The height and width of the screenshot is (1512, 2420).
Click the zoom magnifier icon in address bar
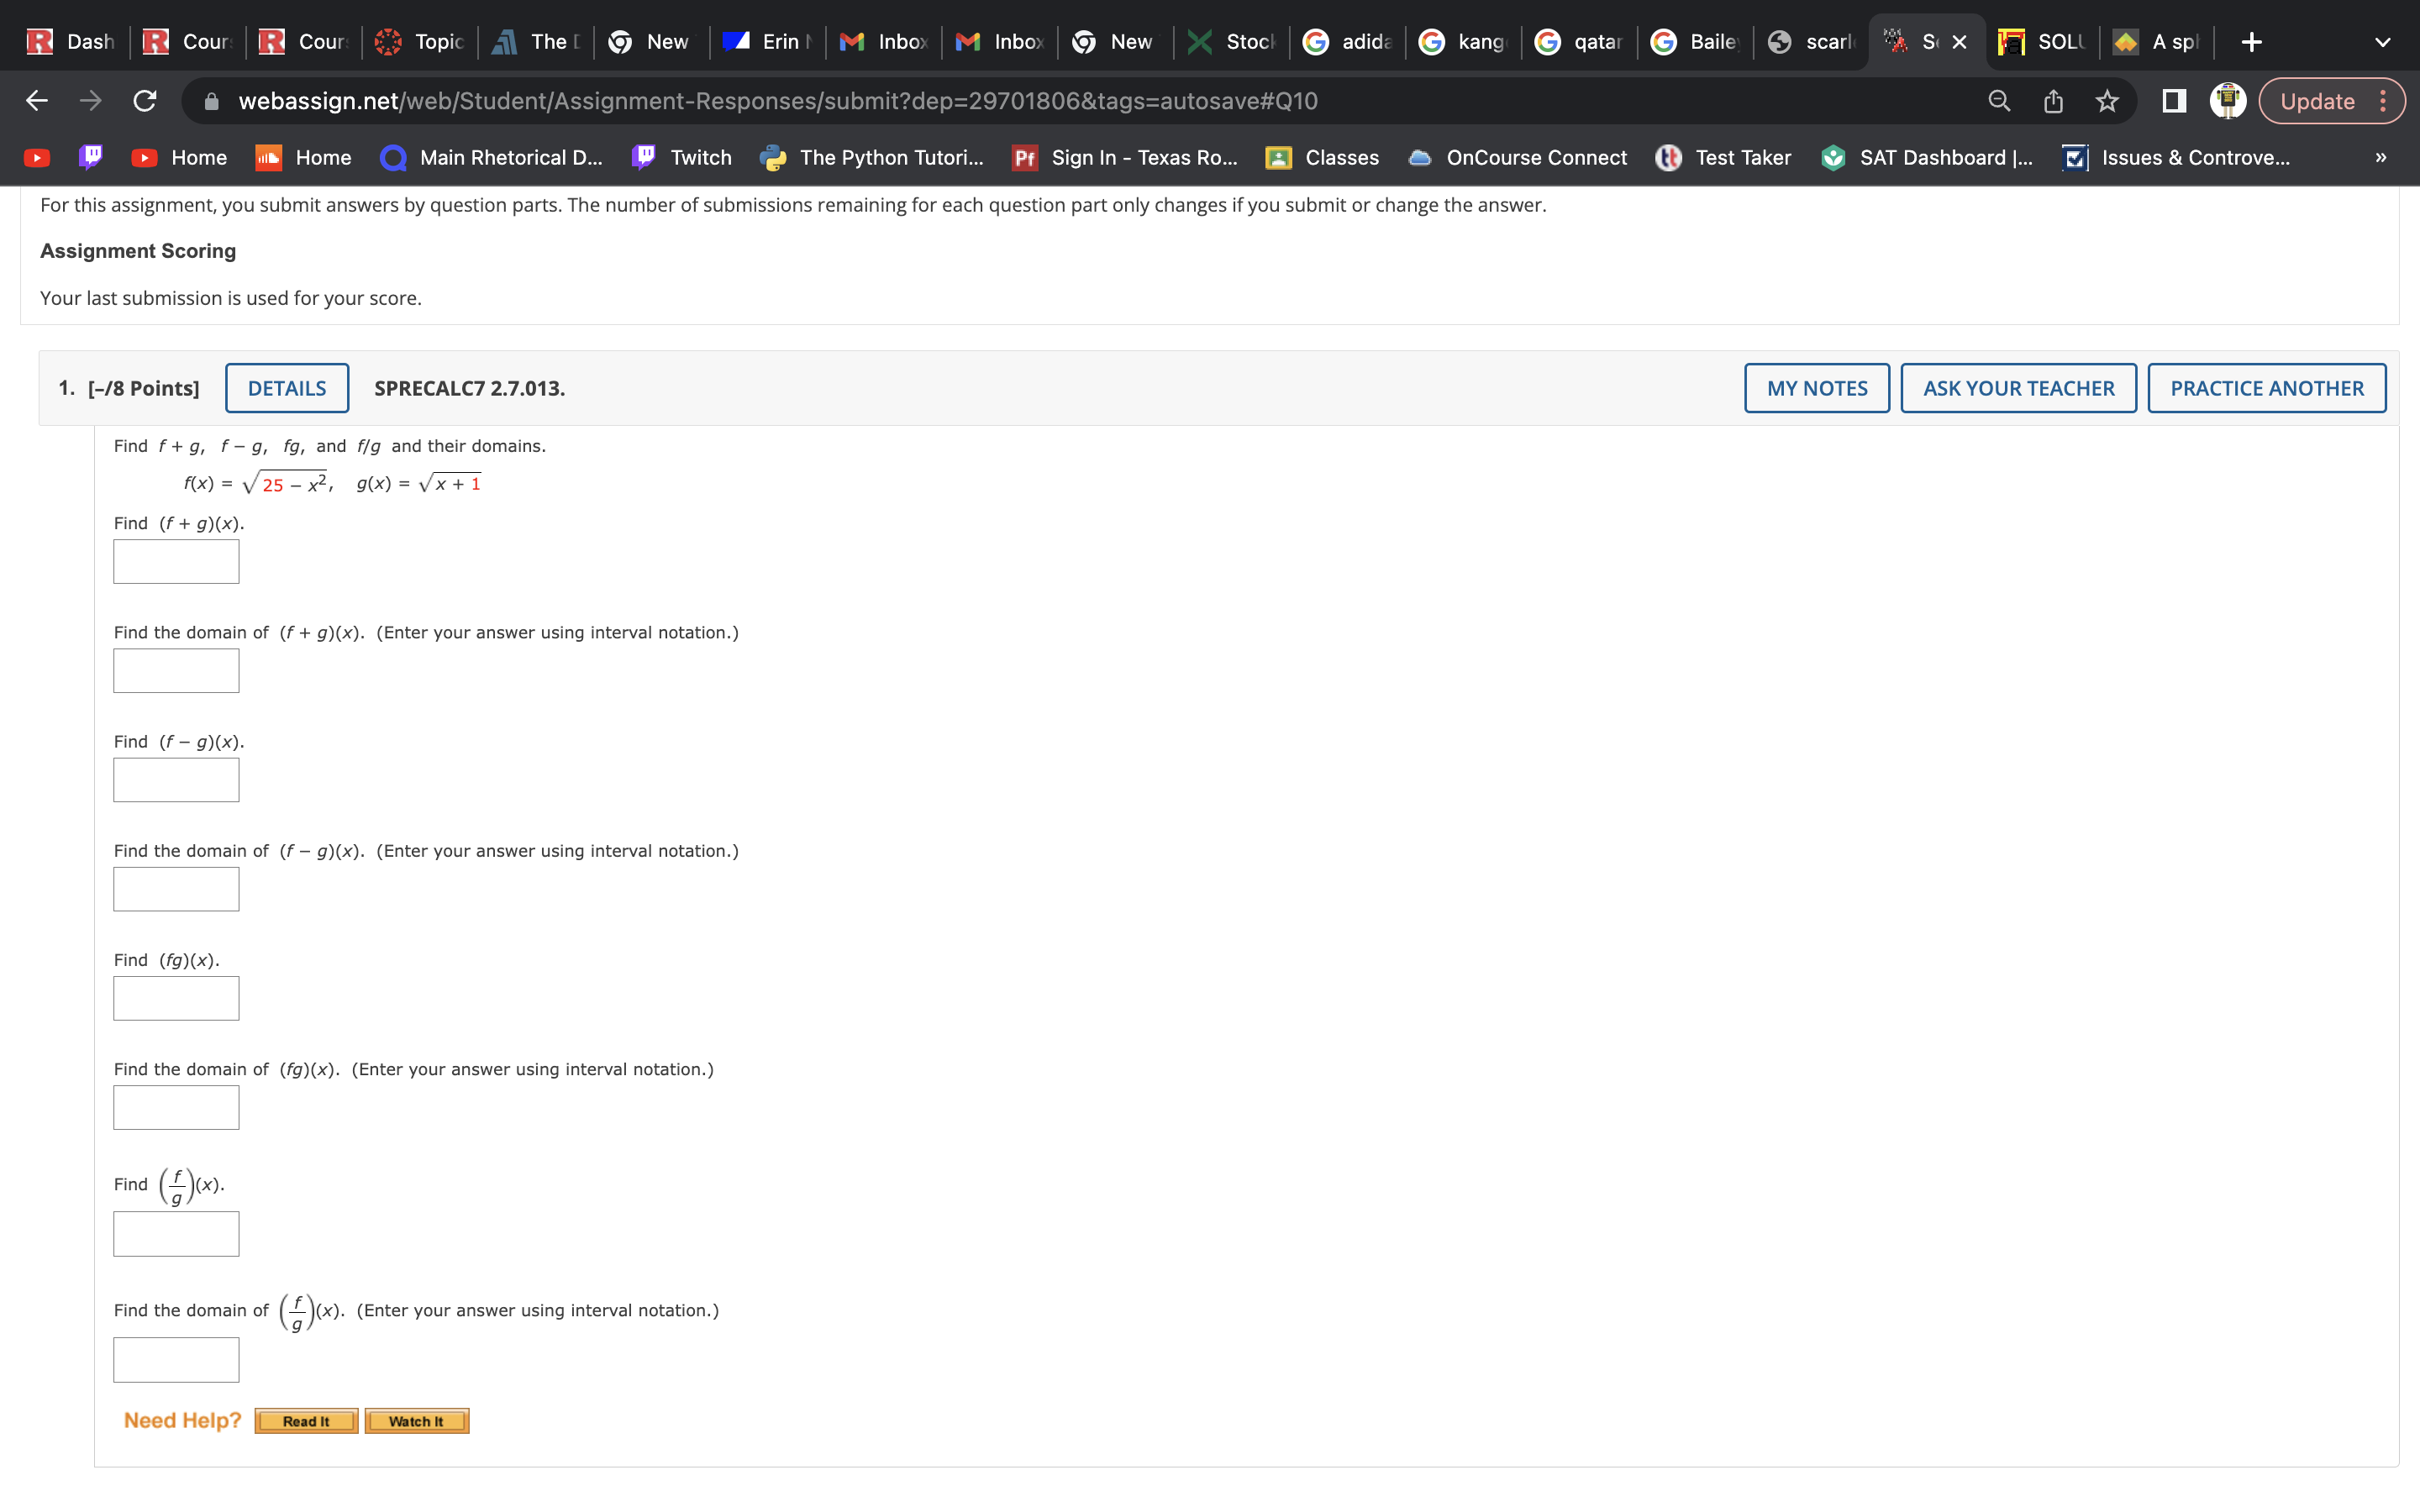1998,101
